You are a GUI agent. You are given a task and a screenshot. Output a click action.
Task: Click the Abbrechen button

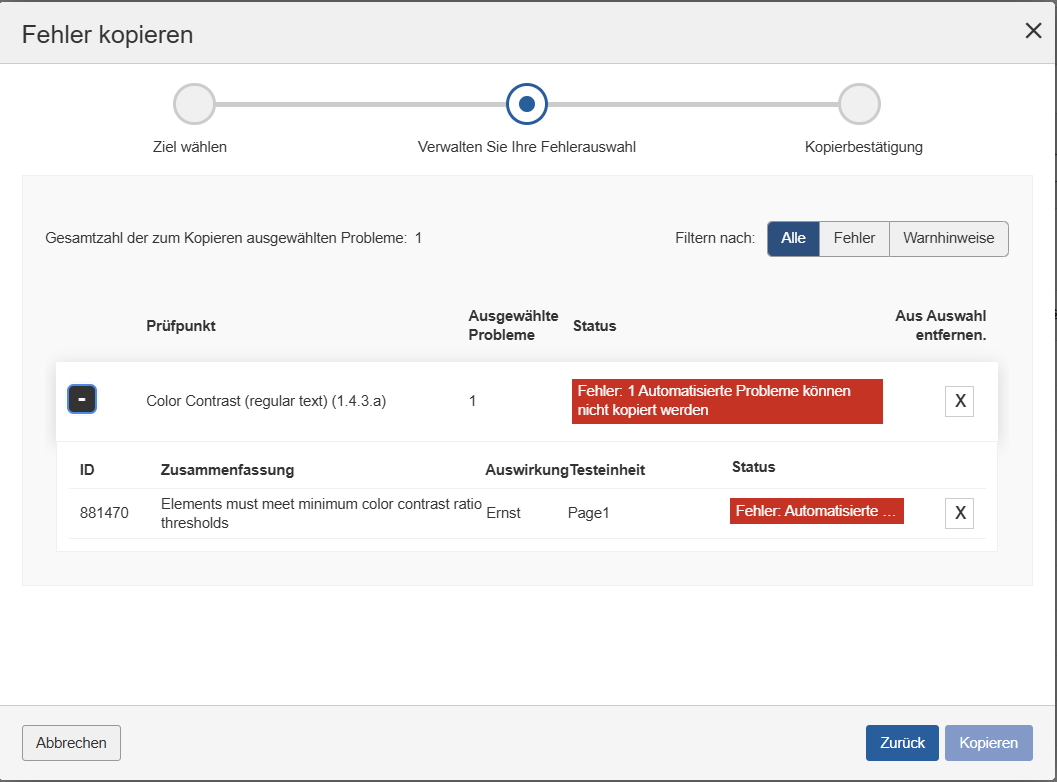[71, 743]
